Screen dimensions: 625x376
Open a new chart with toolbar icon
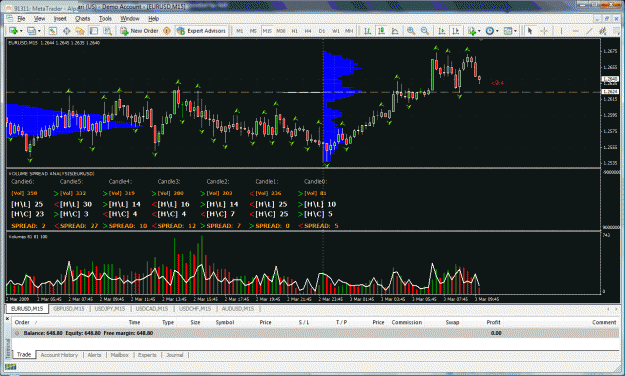tap(13, 31)
